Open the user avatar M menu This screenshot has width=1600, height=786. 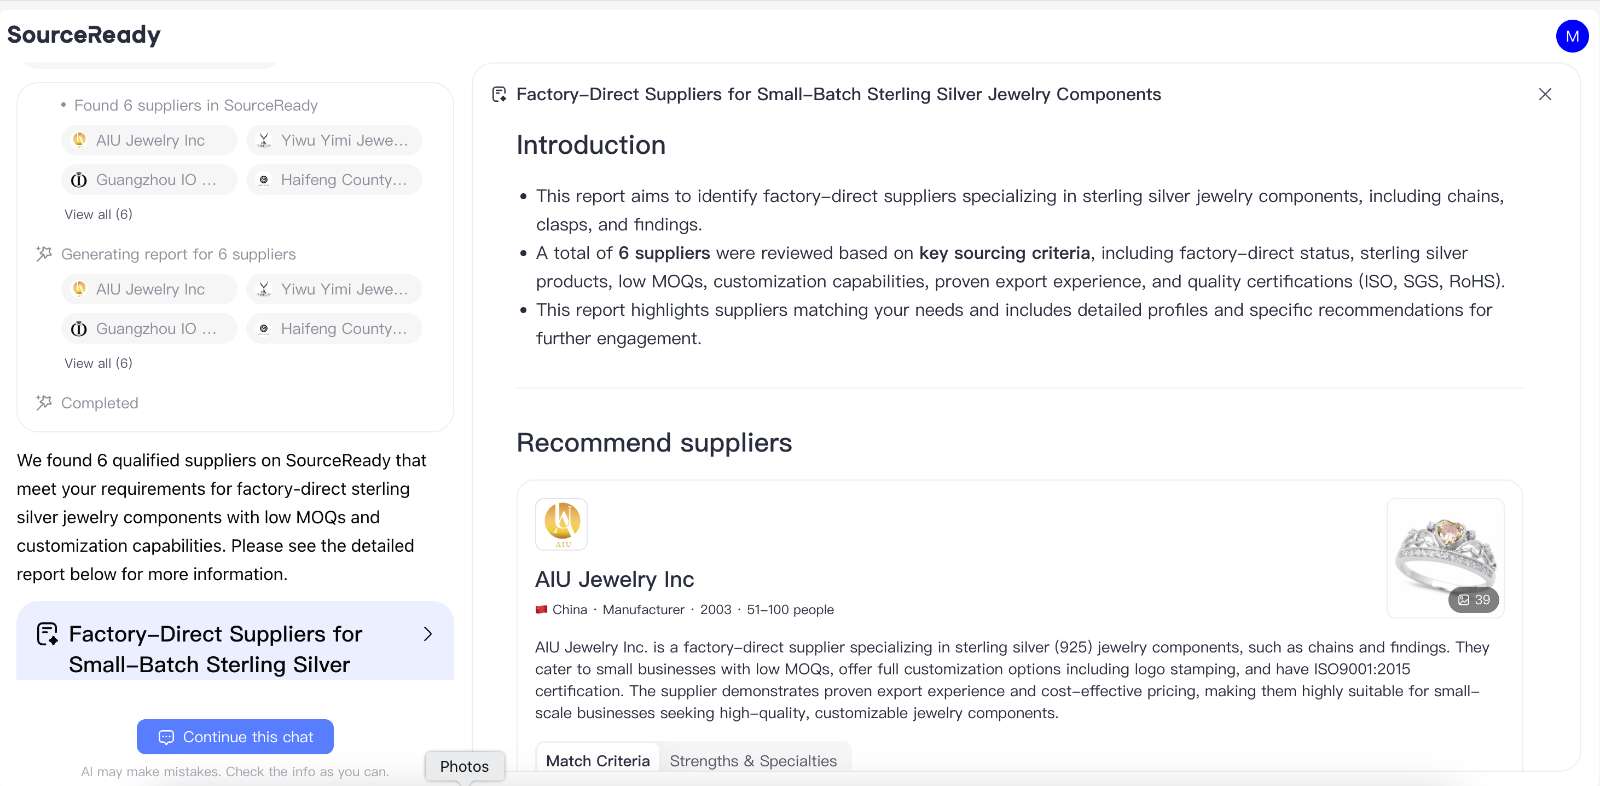[1572, 36]
